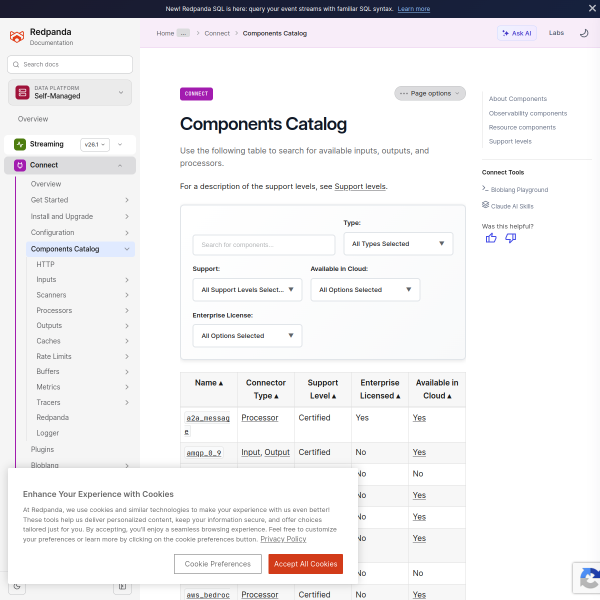Click the thumbs down icon
600x600 pixels.
[510, 238]
